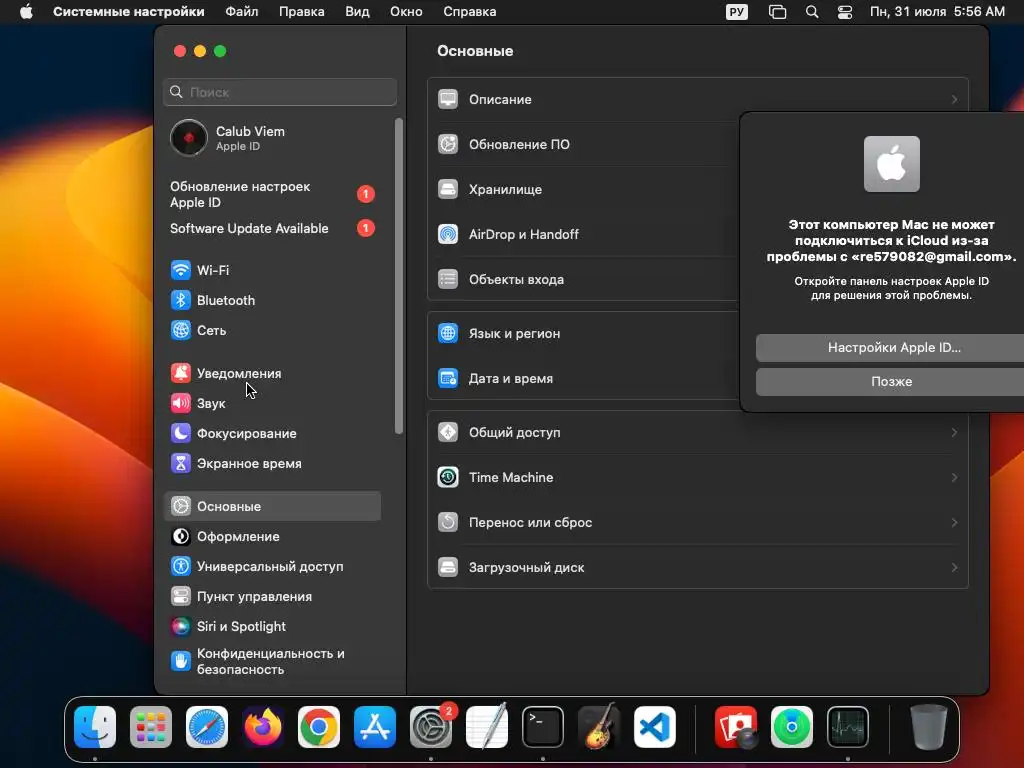This screenshot has width=1024, height=768.
Task: Open Find My in the Dock
Action: point(792,727)
